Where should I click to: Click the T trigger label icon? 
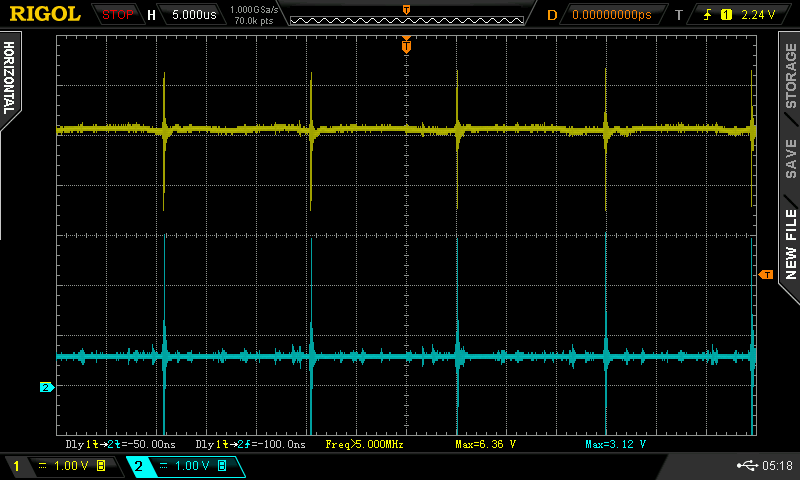pos(679,15)
